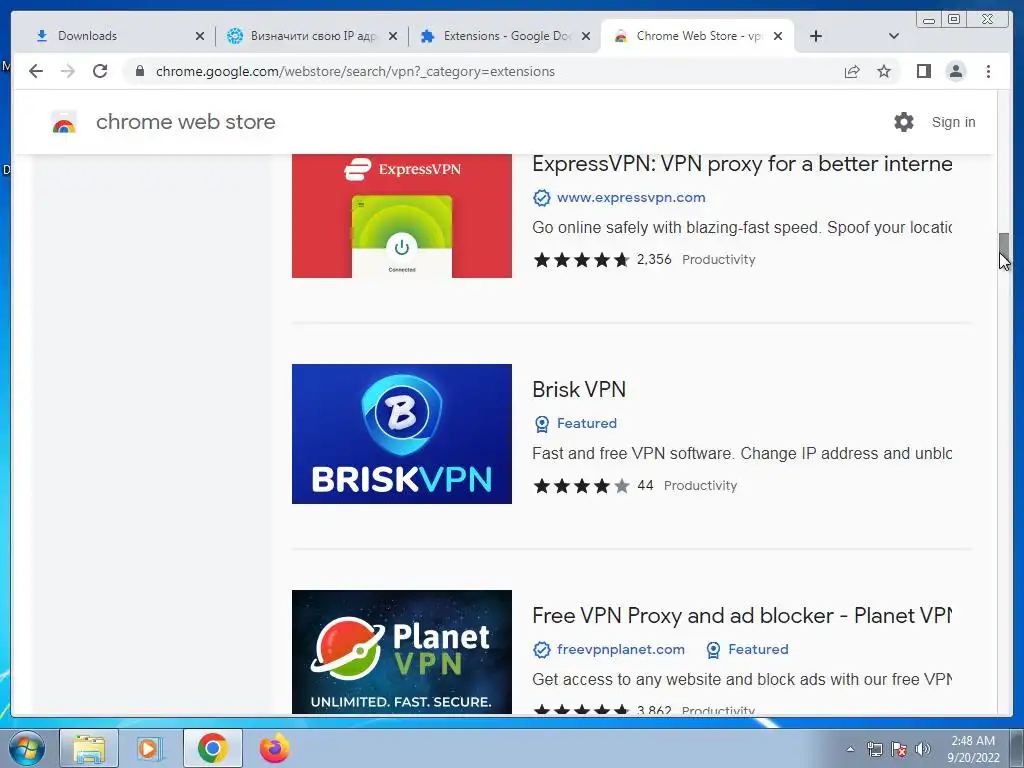Click the Brisk VPN star rating
Viewport: 1024px width, 768px height.
pos(581,486)
